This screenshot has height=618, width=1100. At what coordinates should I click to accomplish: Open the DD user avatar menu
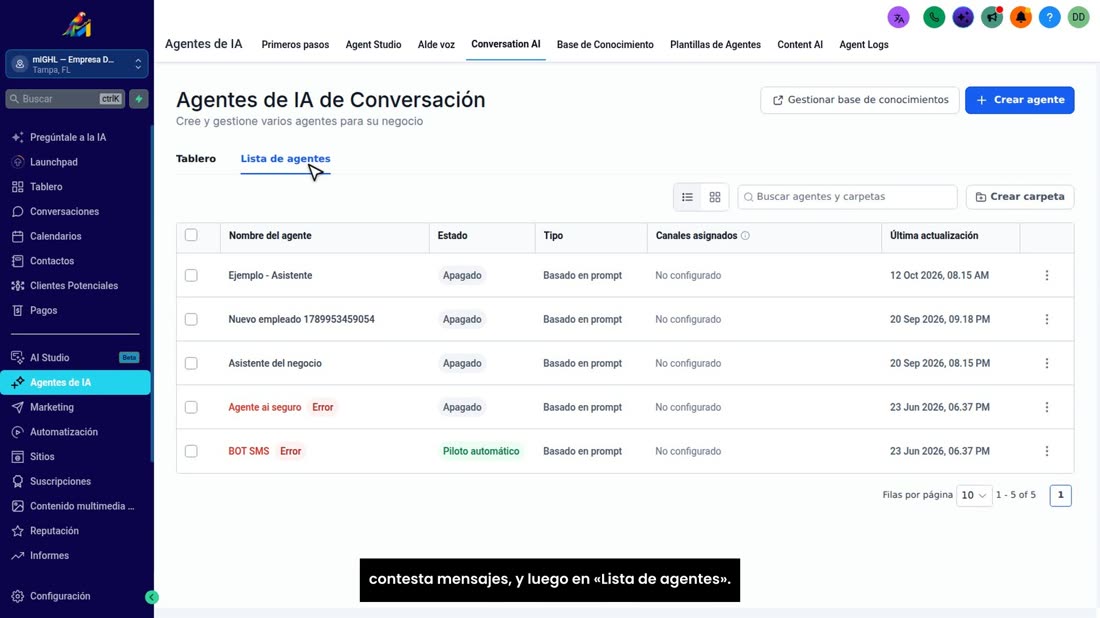click(x=1078, y=18)
